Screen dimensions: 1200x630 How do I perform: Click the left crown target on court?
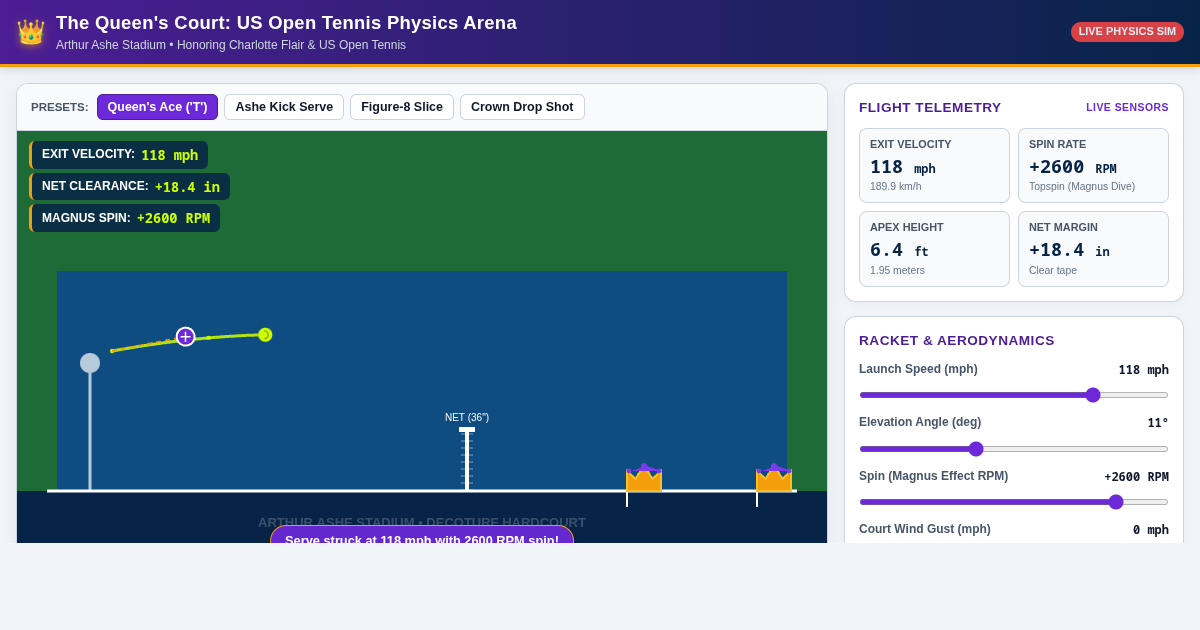[644, 478]
